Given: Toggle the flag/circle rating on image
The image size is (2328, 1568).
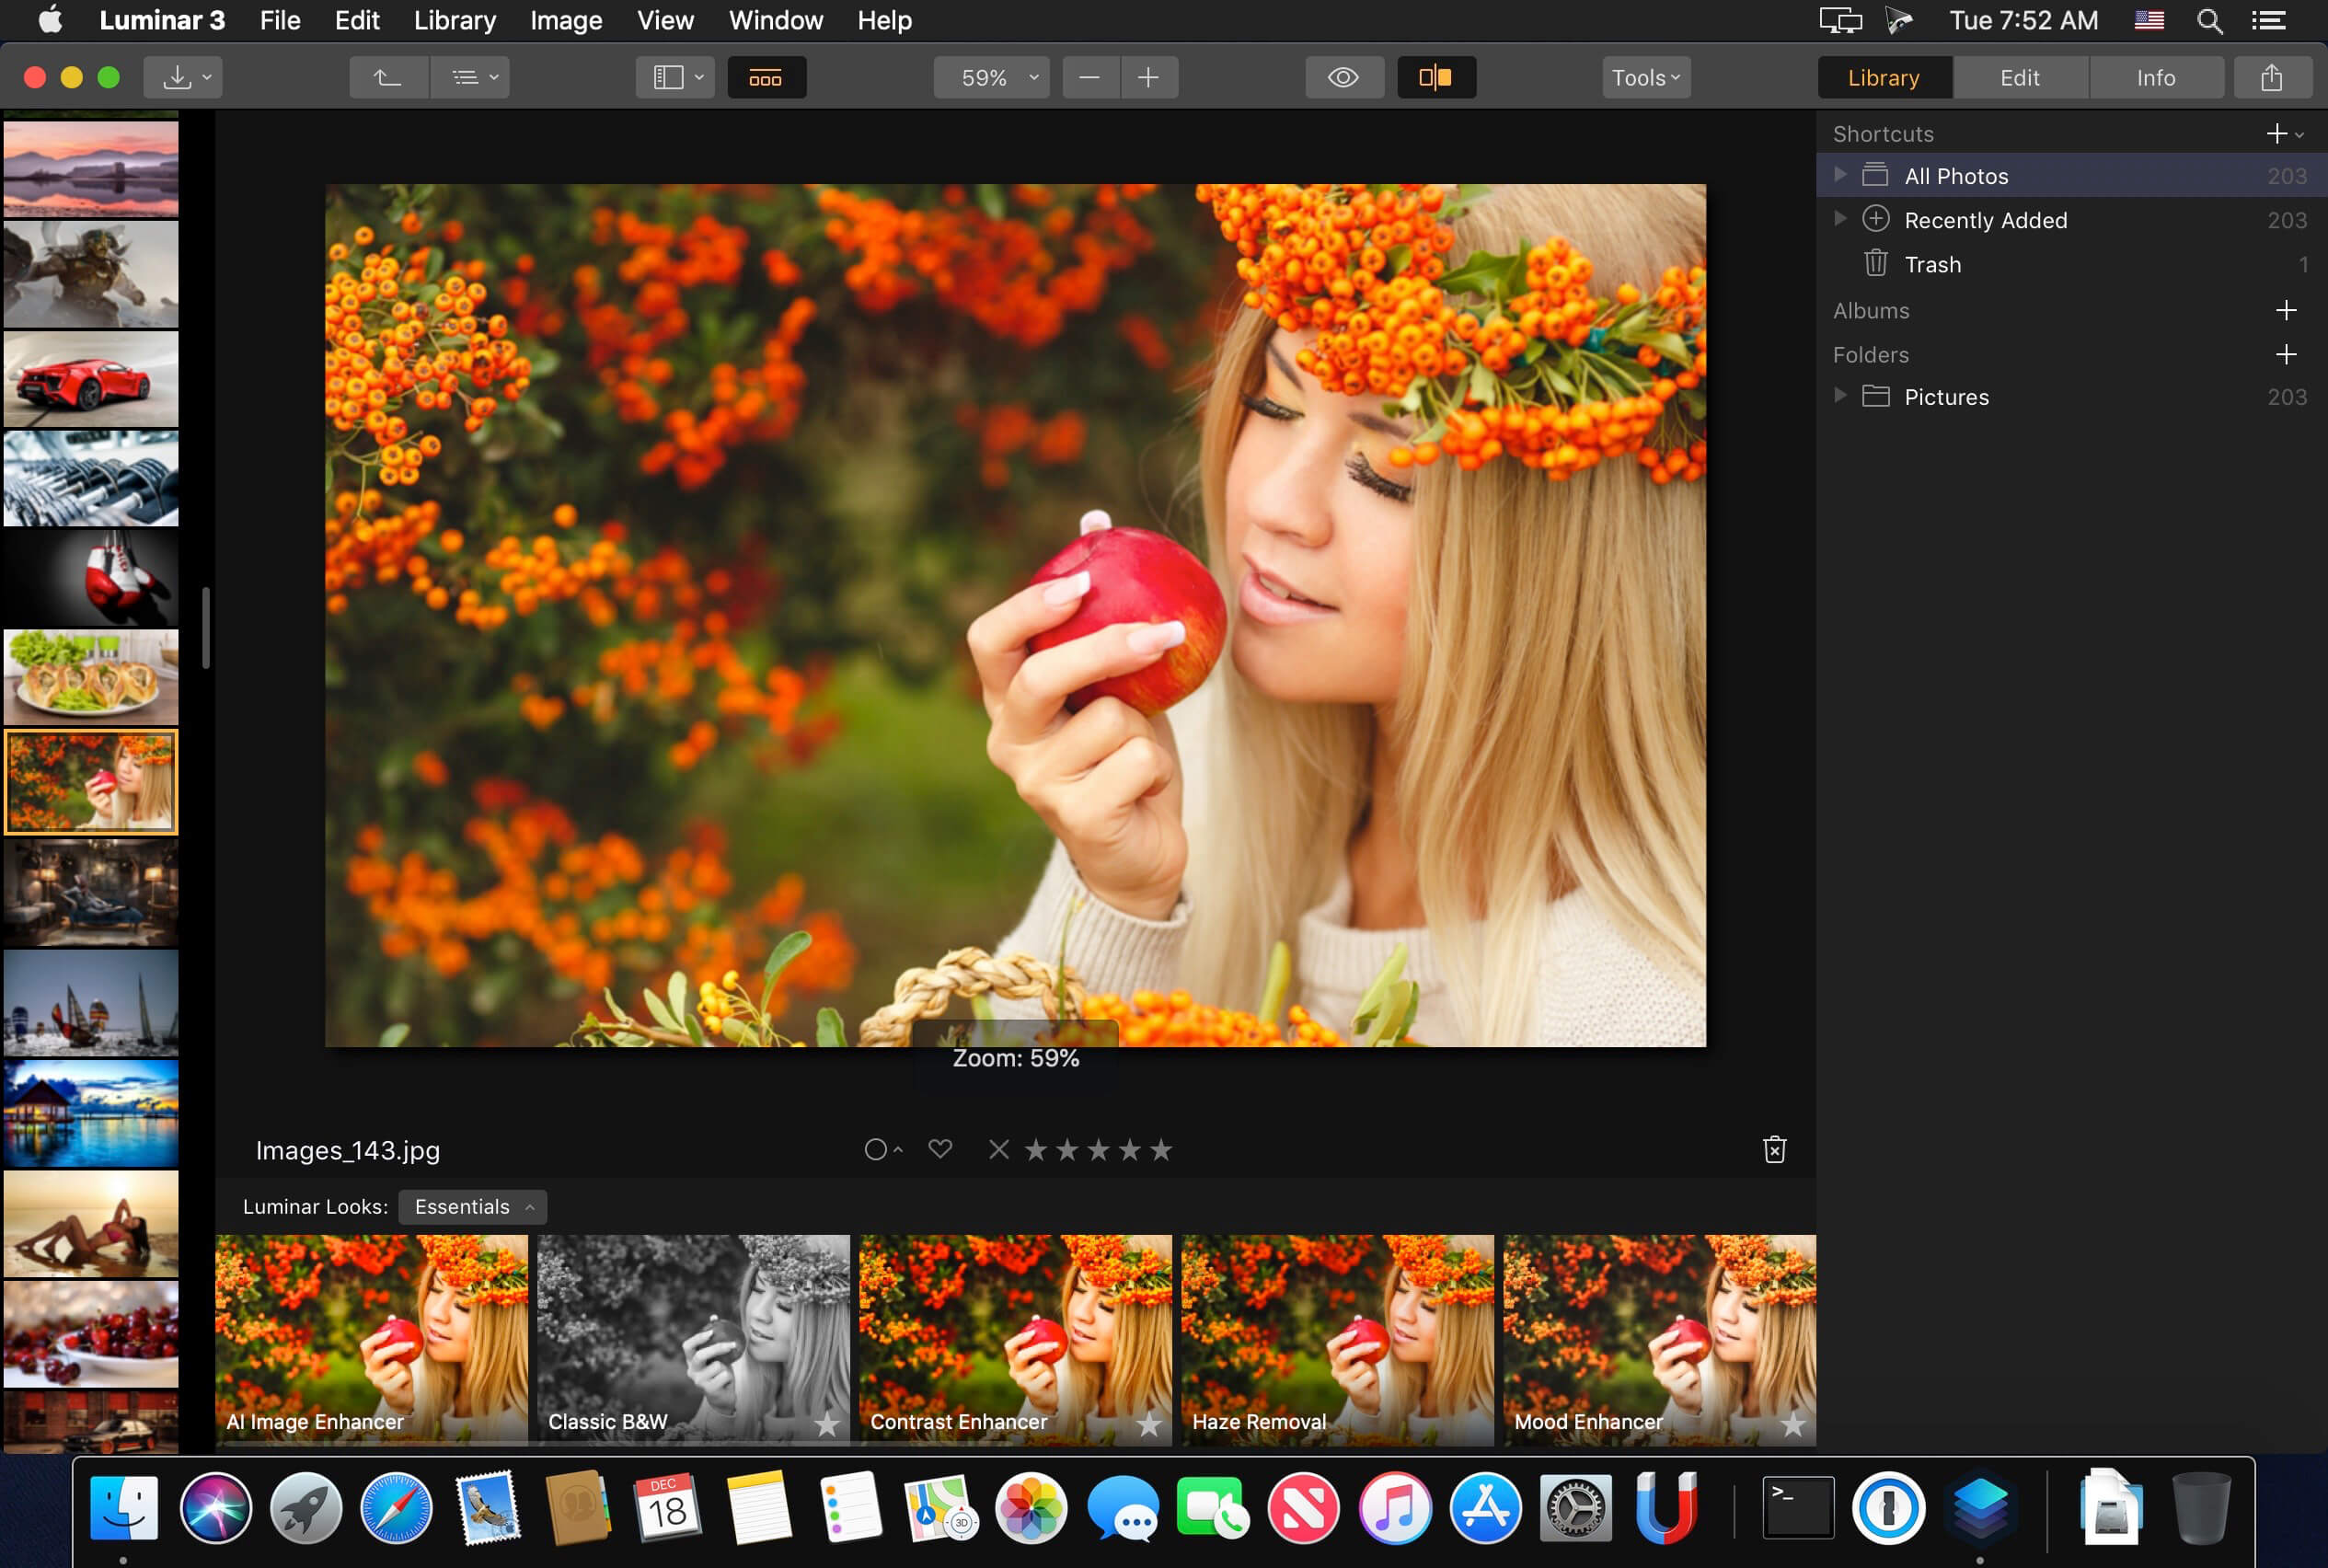Looking at the screenshot, I should 874,1149.
